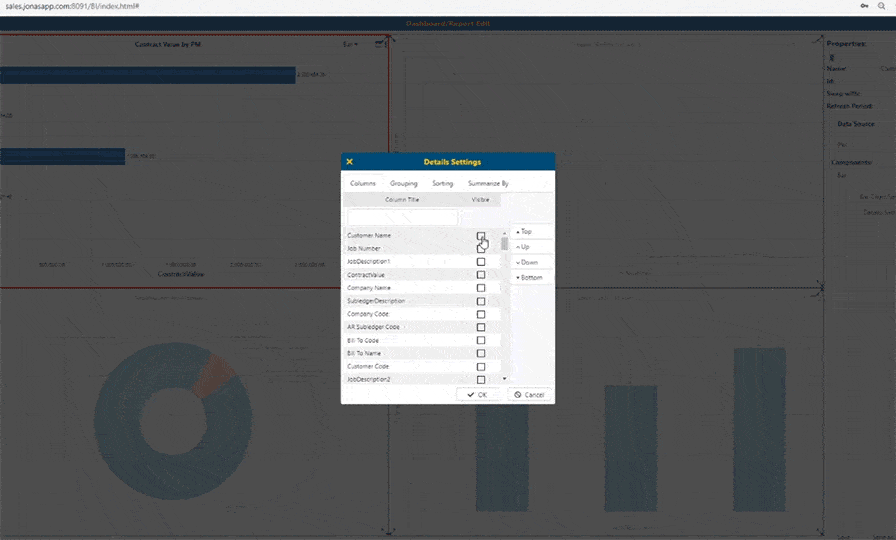The width and height of the screenshot is (896, 540).
Task: Tick the Company Name visible checkbox
Action: (x=481, y=288)
